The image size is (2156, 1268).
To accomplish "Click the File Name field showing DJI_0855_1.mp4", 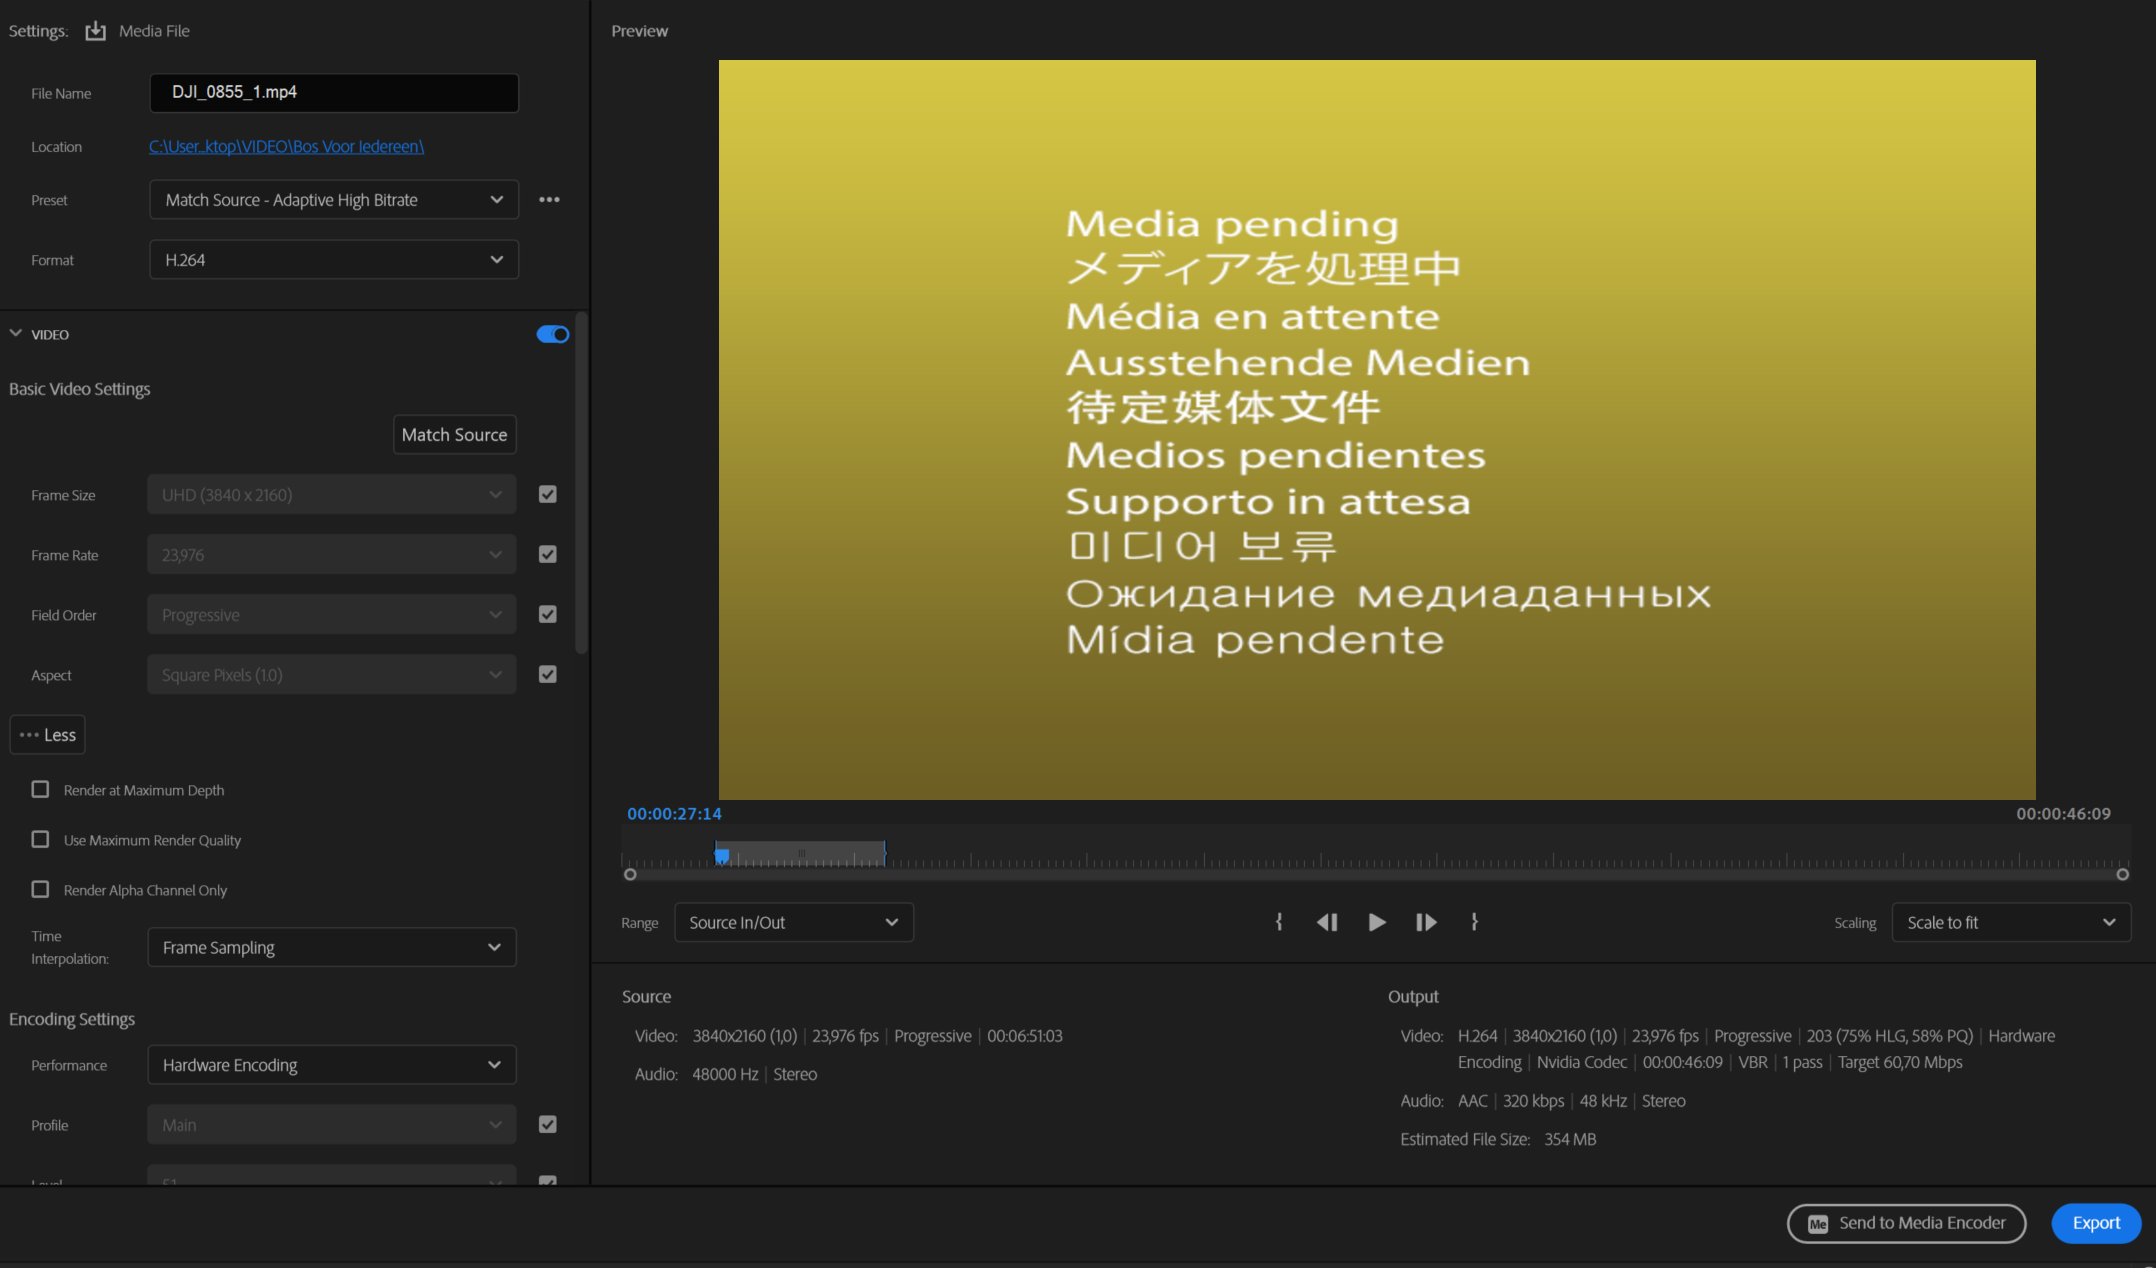I will (333, 93).
